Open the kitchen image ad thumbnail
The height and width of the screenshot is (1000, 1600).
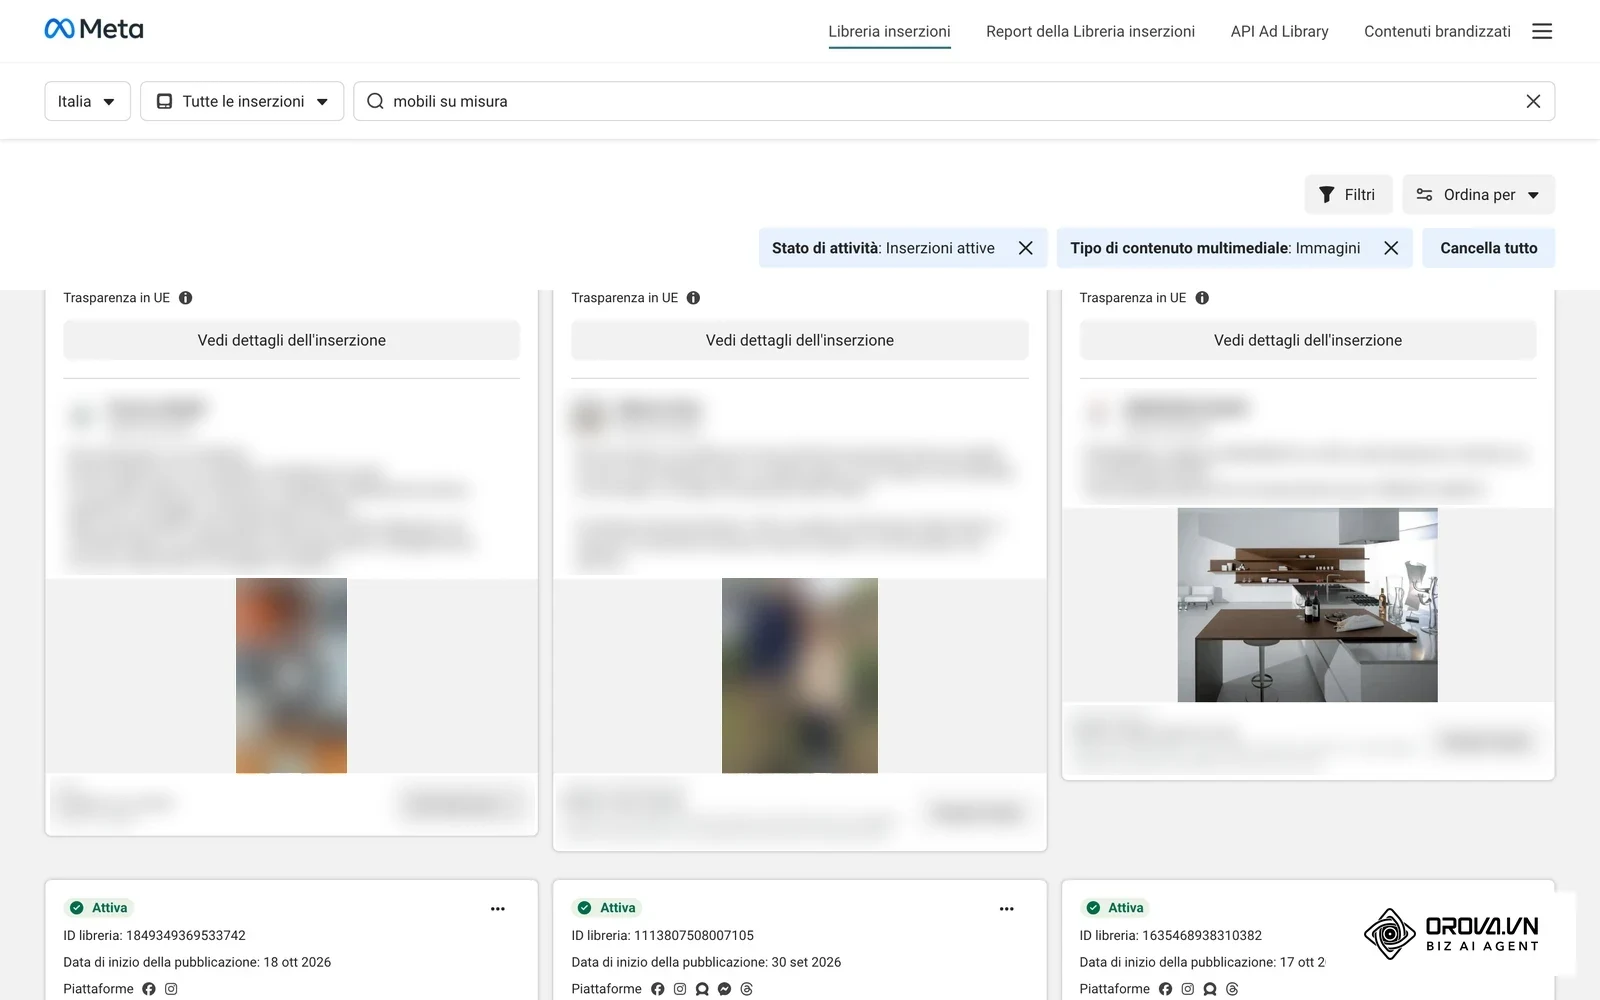pos(1307,605)
